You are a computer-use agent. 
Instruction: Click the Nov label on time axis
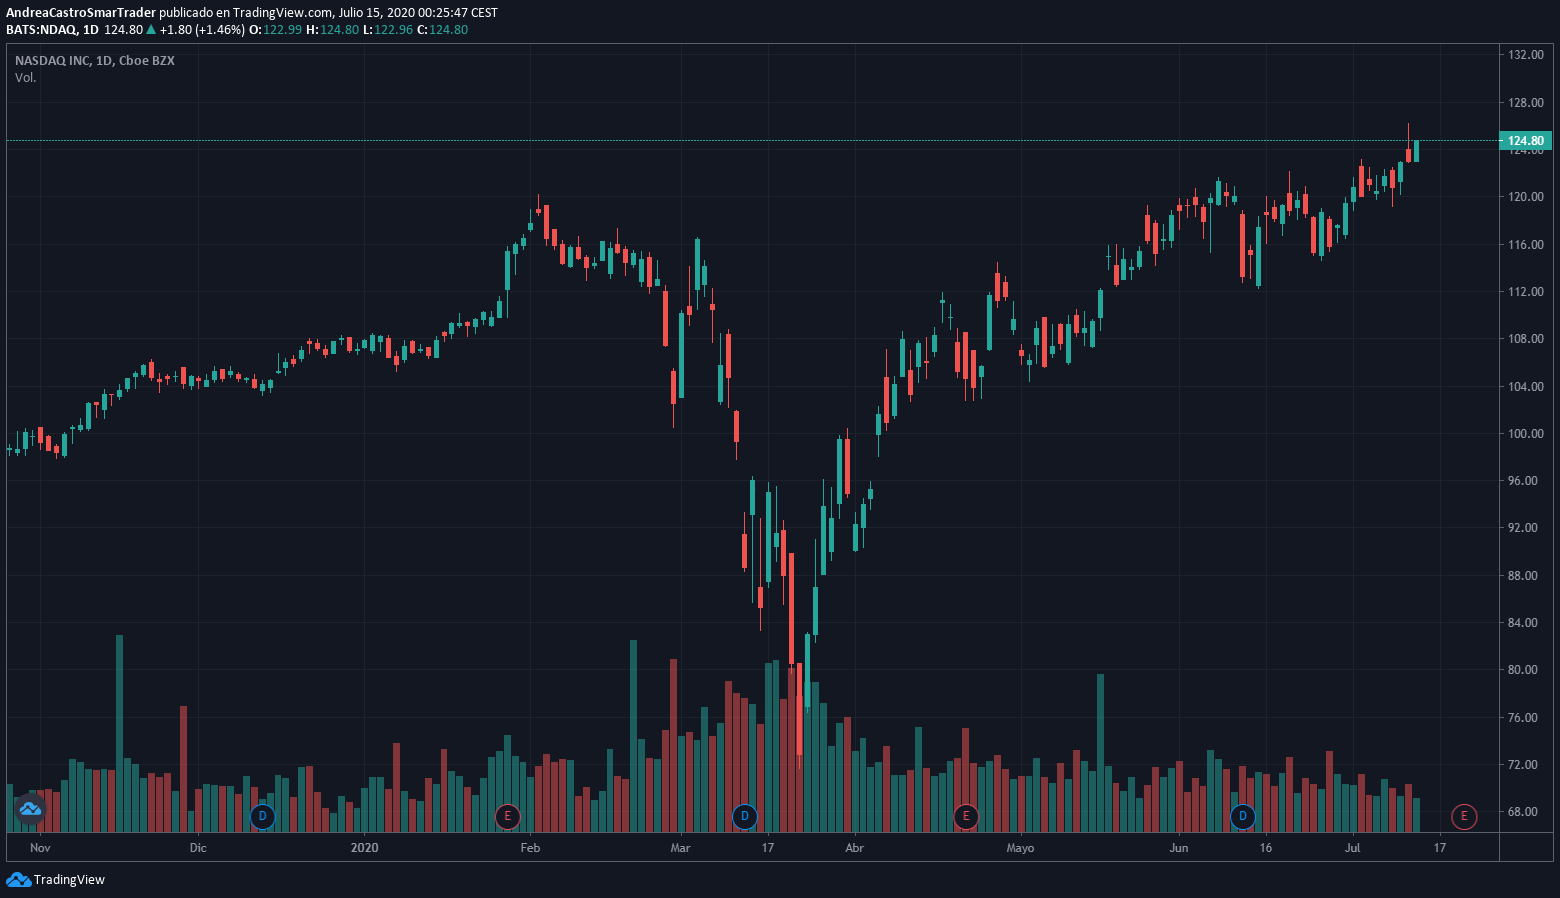[40, 848]
